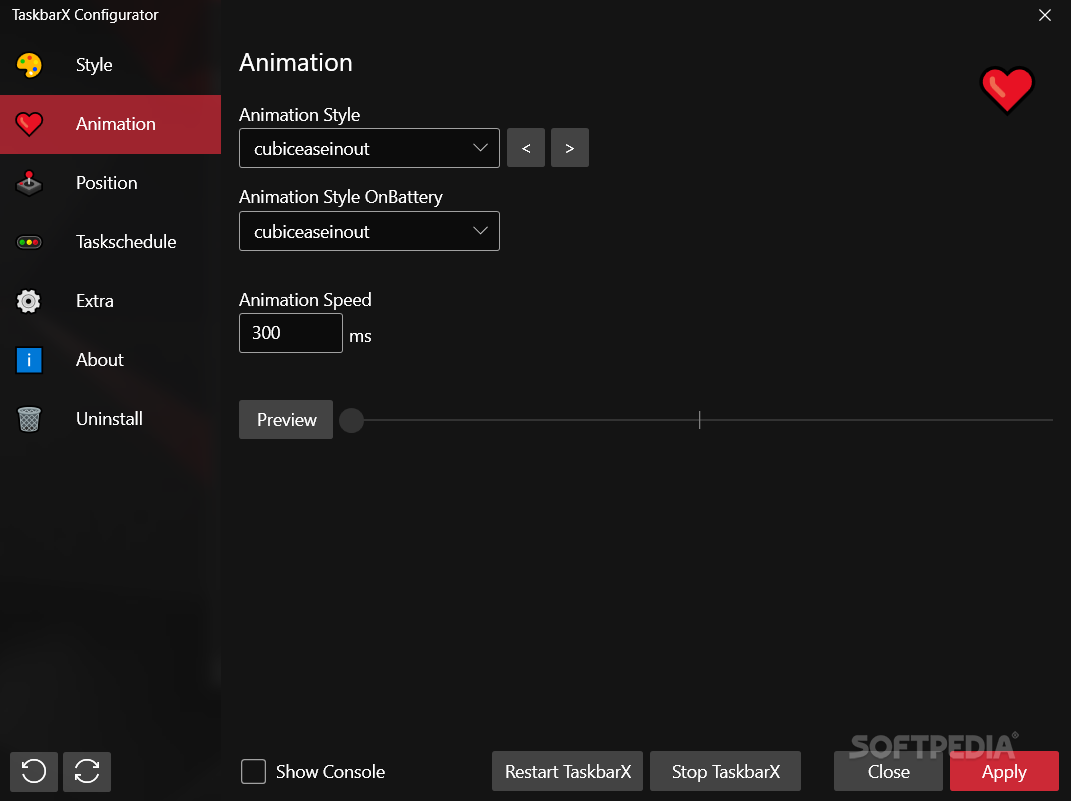Image resolution: width=1071 pixels, height=801 pixels.
Task: Click the Uninstall trash can icon
Action: (x=29, y=419)
